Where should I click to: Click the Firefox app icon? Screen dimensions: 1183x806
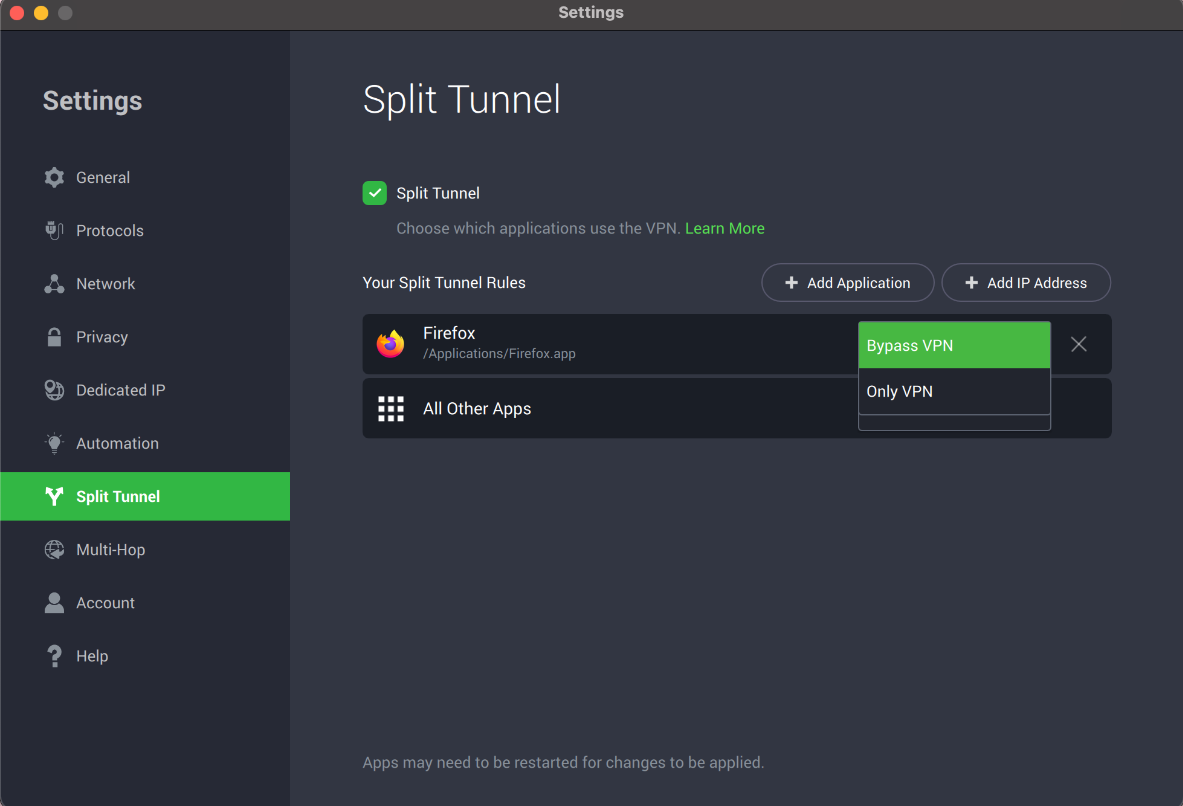390,344
